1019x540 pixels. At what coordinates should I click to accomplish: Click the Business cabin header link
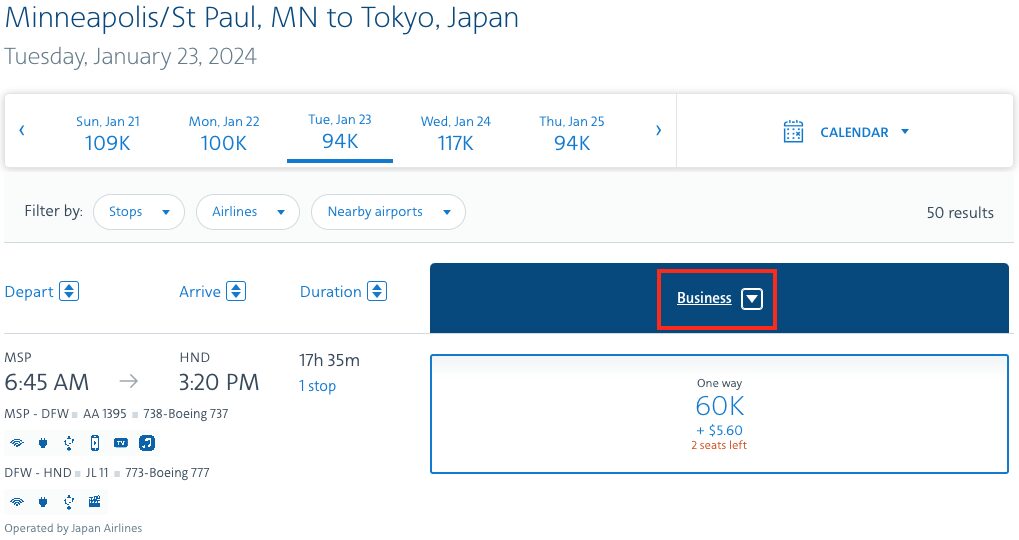tap(704, 298)
